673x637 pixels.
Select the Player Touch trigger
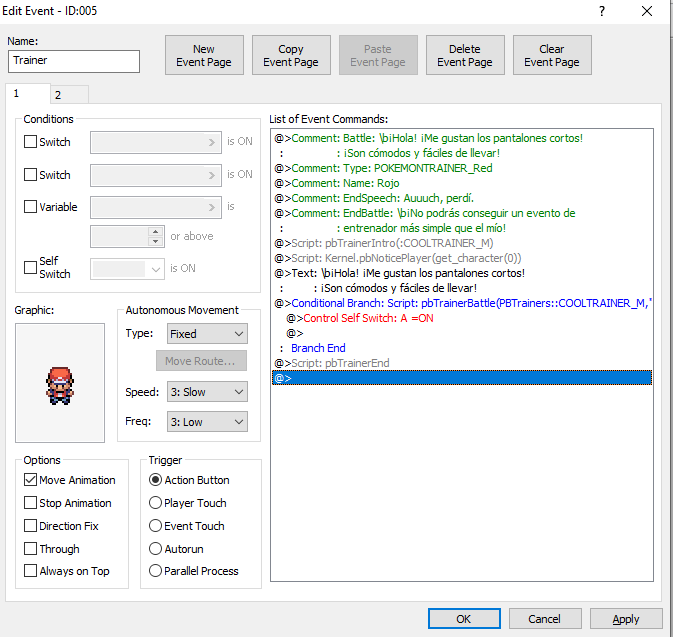155,503
